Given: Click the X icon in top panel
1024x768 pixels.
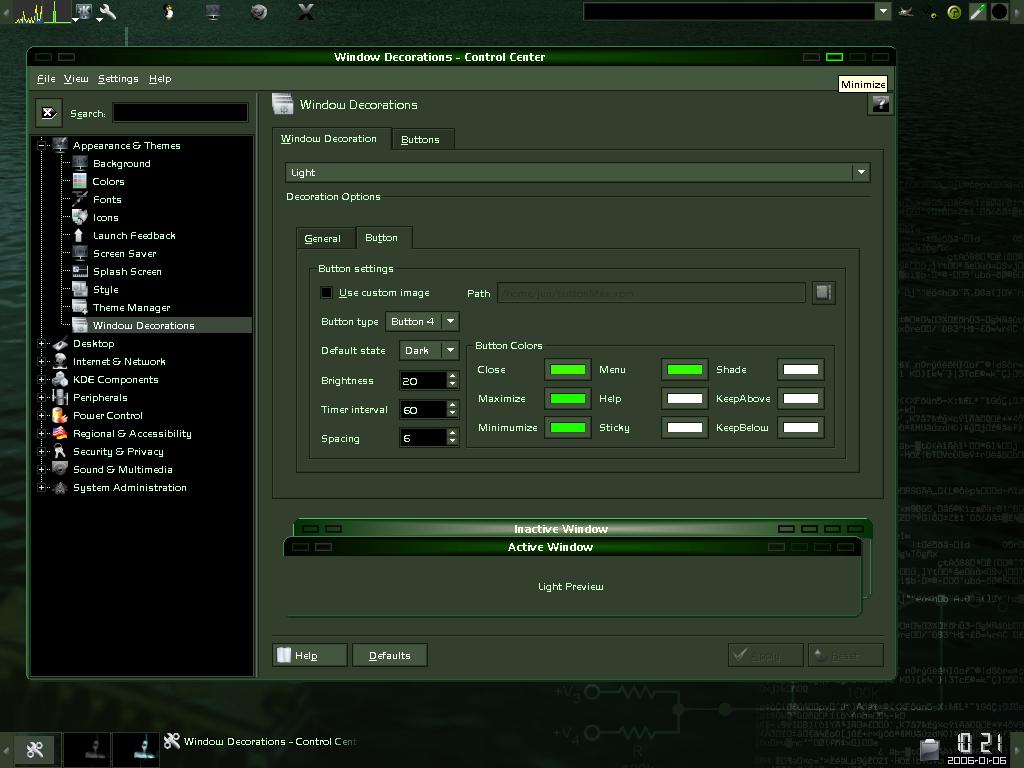Looking at the screenshot, I should pos(306,12).
